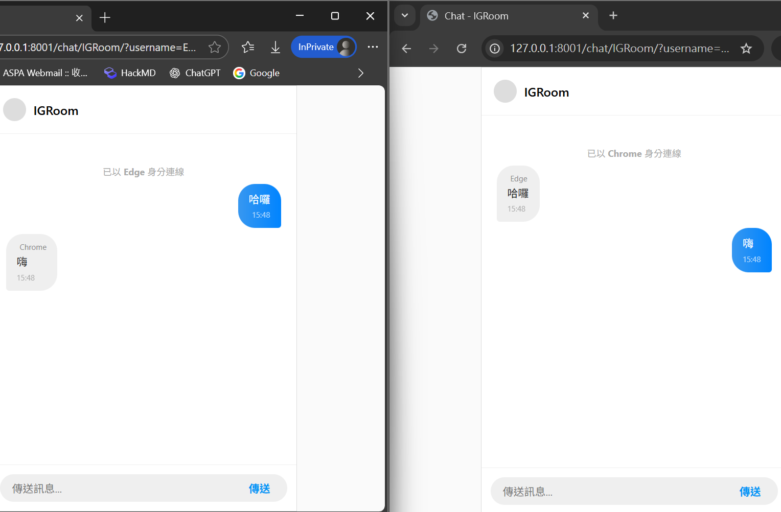Click the Edge address bar URL
The image size is (781, 512).
(98, 47)
